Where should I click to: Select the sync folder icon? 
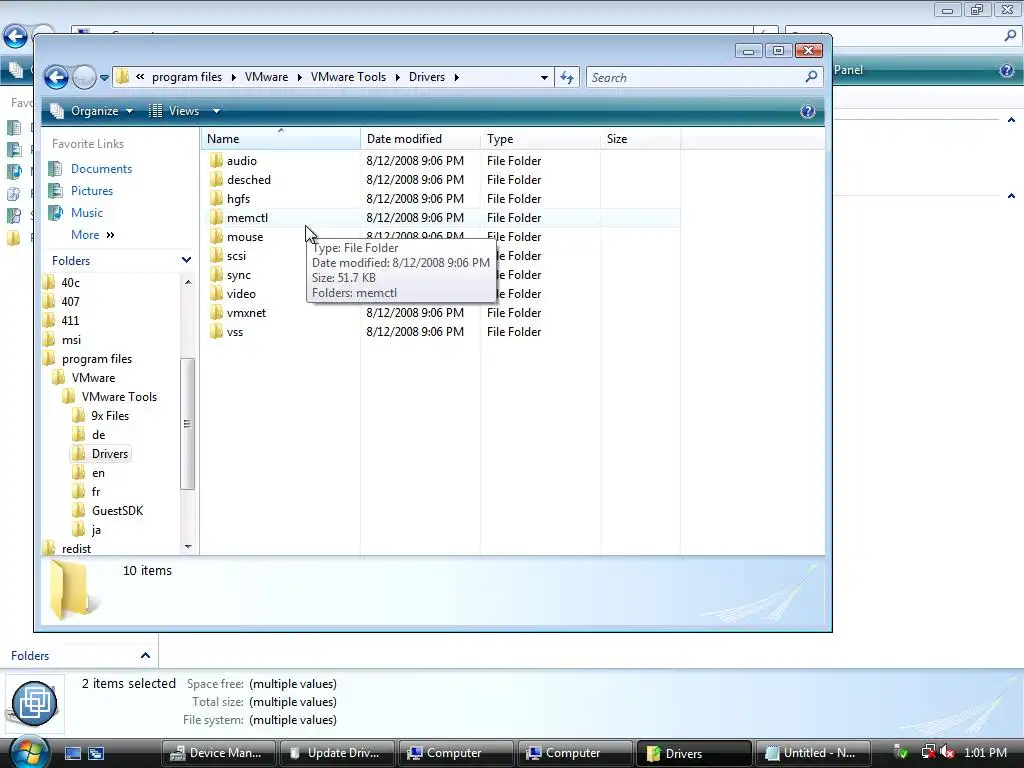[217, 275]
